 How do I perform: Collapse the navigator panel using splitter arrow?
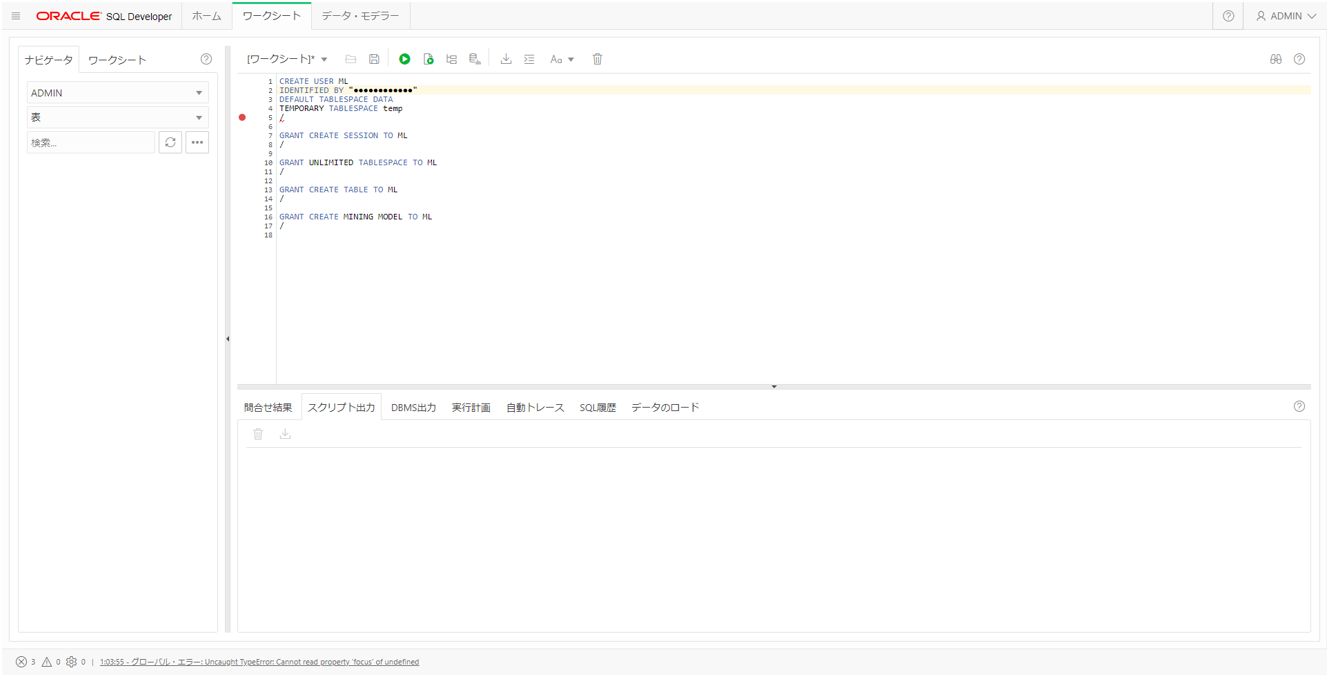click(227, 339)
